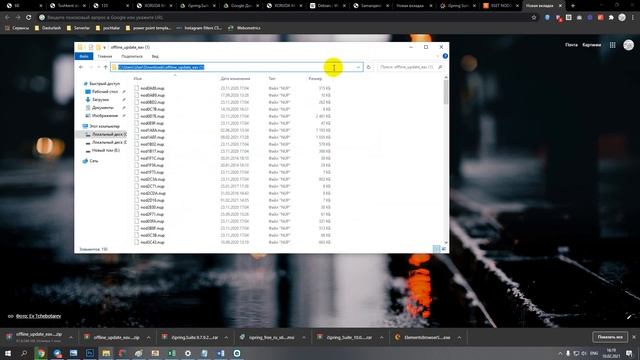Screen dimensions: 640x360
Task: Open Recent locations dropdown in Explorer
Action: 98,67
